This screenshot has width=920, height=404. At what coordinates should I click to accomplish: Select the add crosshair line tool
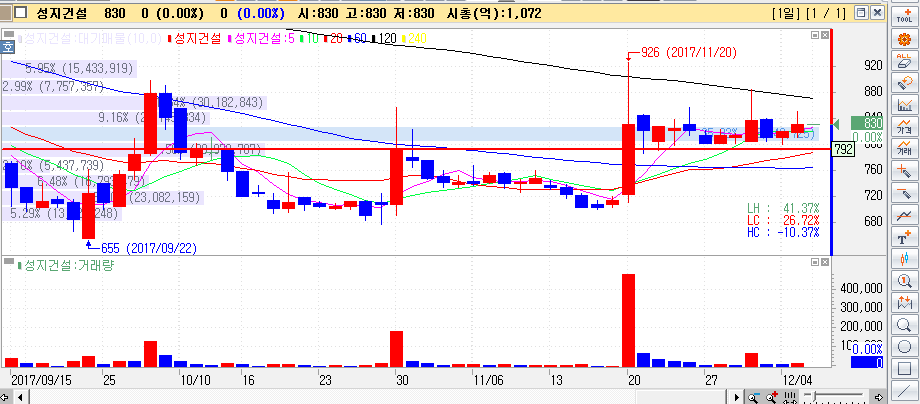(x=905, y=171)
